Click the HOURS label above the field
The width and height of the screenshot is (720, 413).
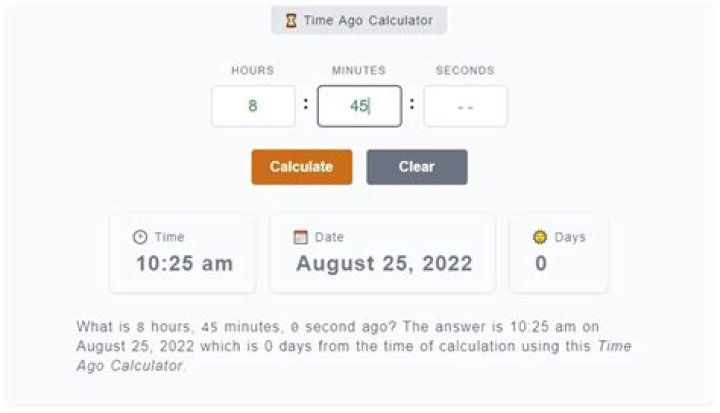pyautogui.click(x=253, y=71)
